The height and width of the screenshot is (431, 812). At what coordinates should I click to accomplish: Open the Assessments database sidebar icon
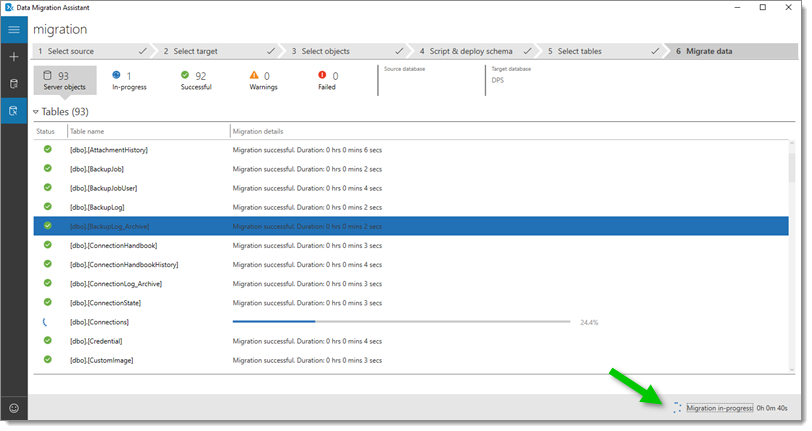[14, 84]
